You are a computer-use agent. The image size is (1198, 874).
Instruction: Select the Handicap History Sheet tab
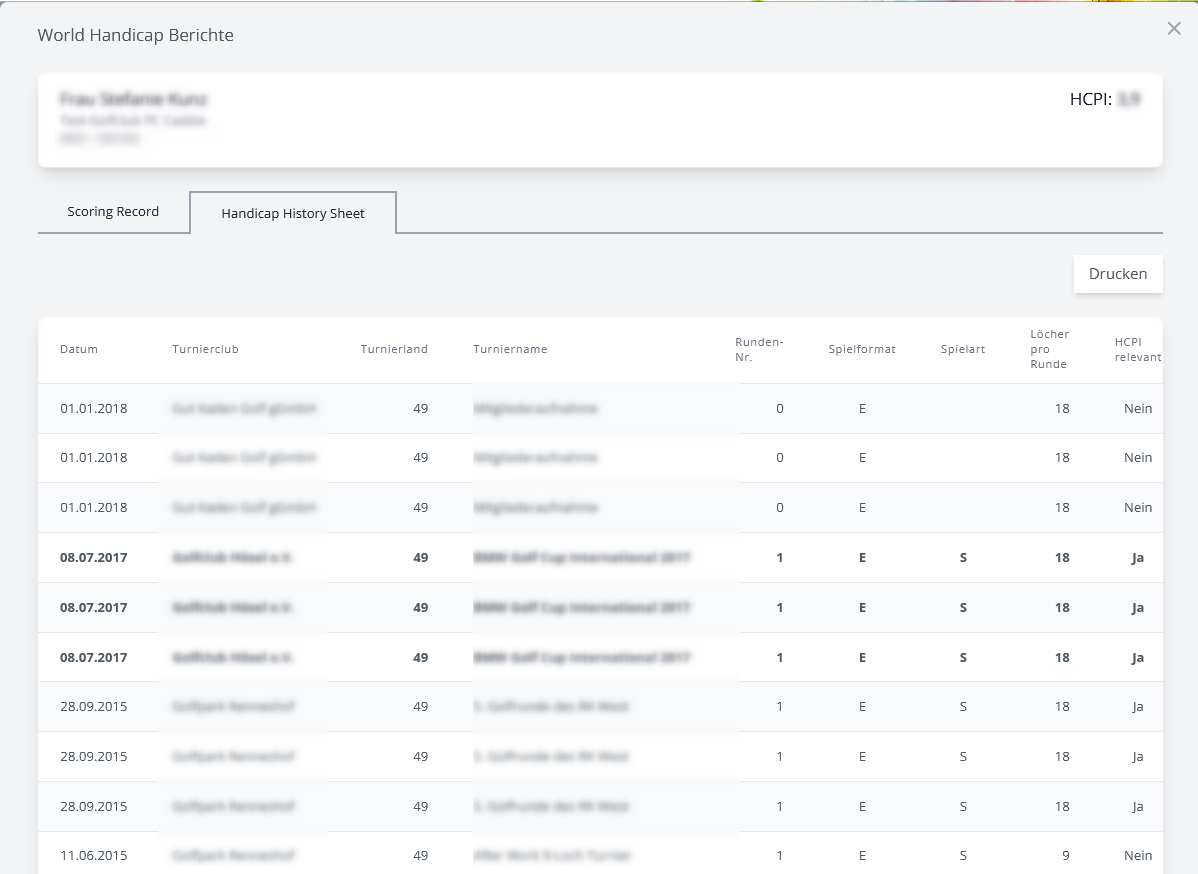tap(293, 213)
